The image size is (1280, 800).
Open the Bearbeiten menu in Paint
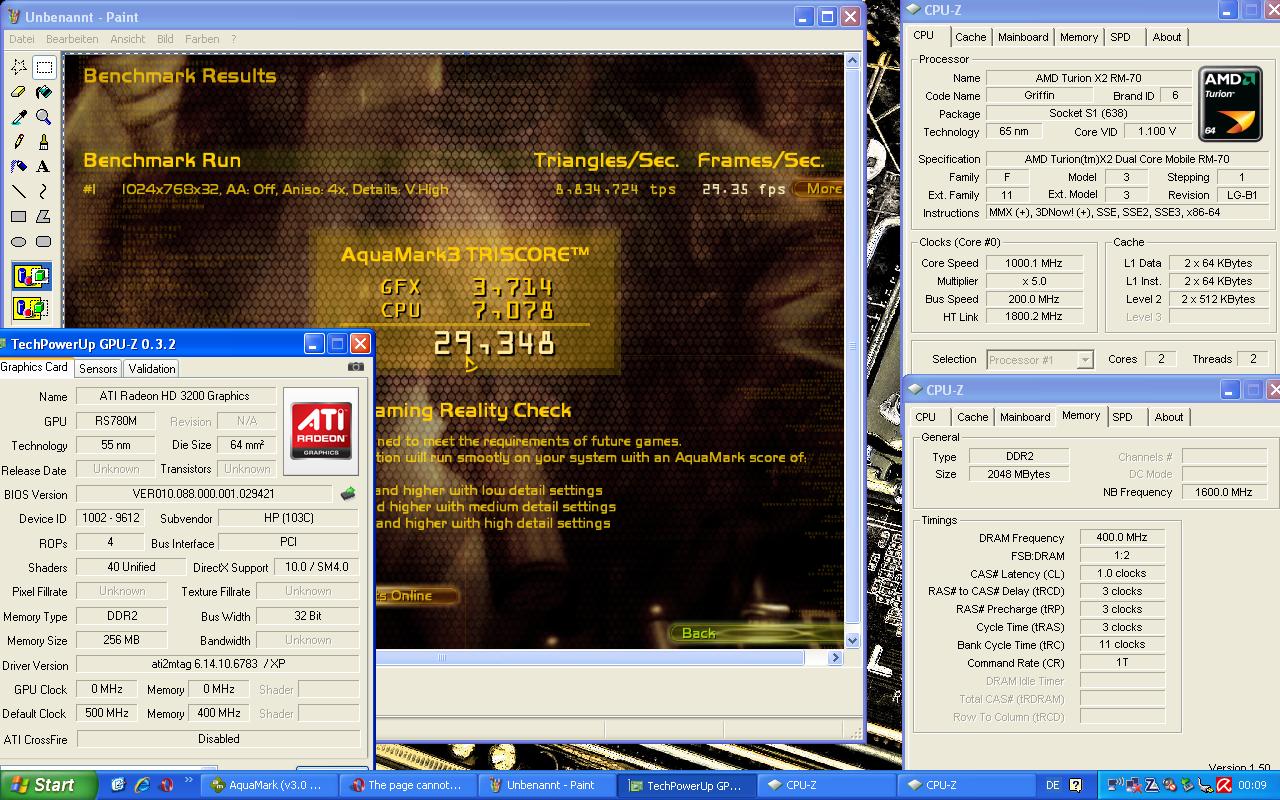(x=72, y=39)
